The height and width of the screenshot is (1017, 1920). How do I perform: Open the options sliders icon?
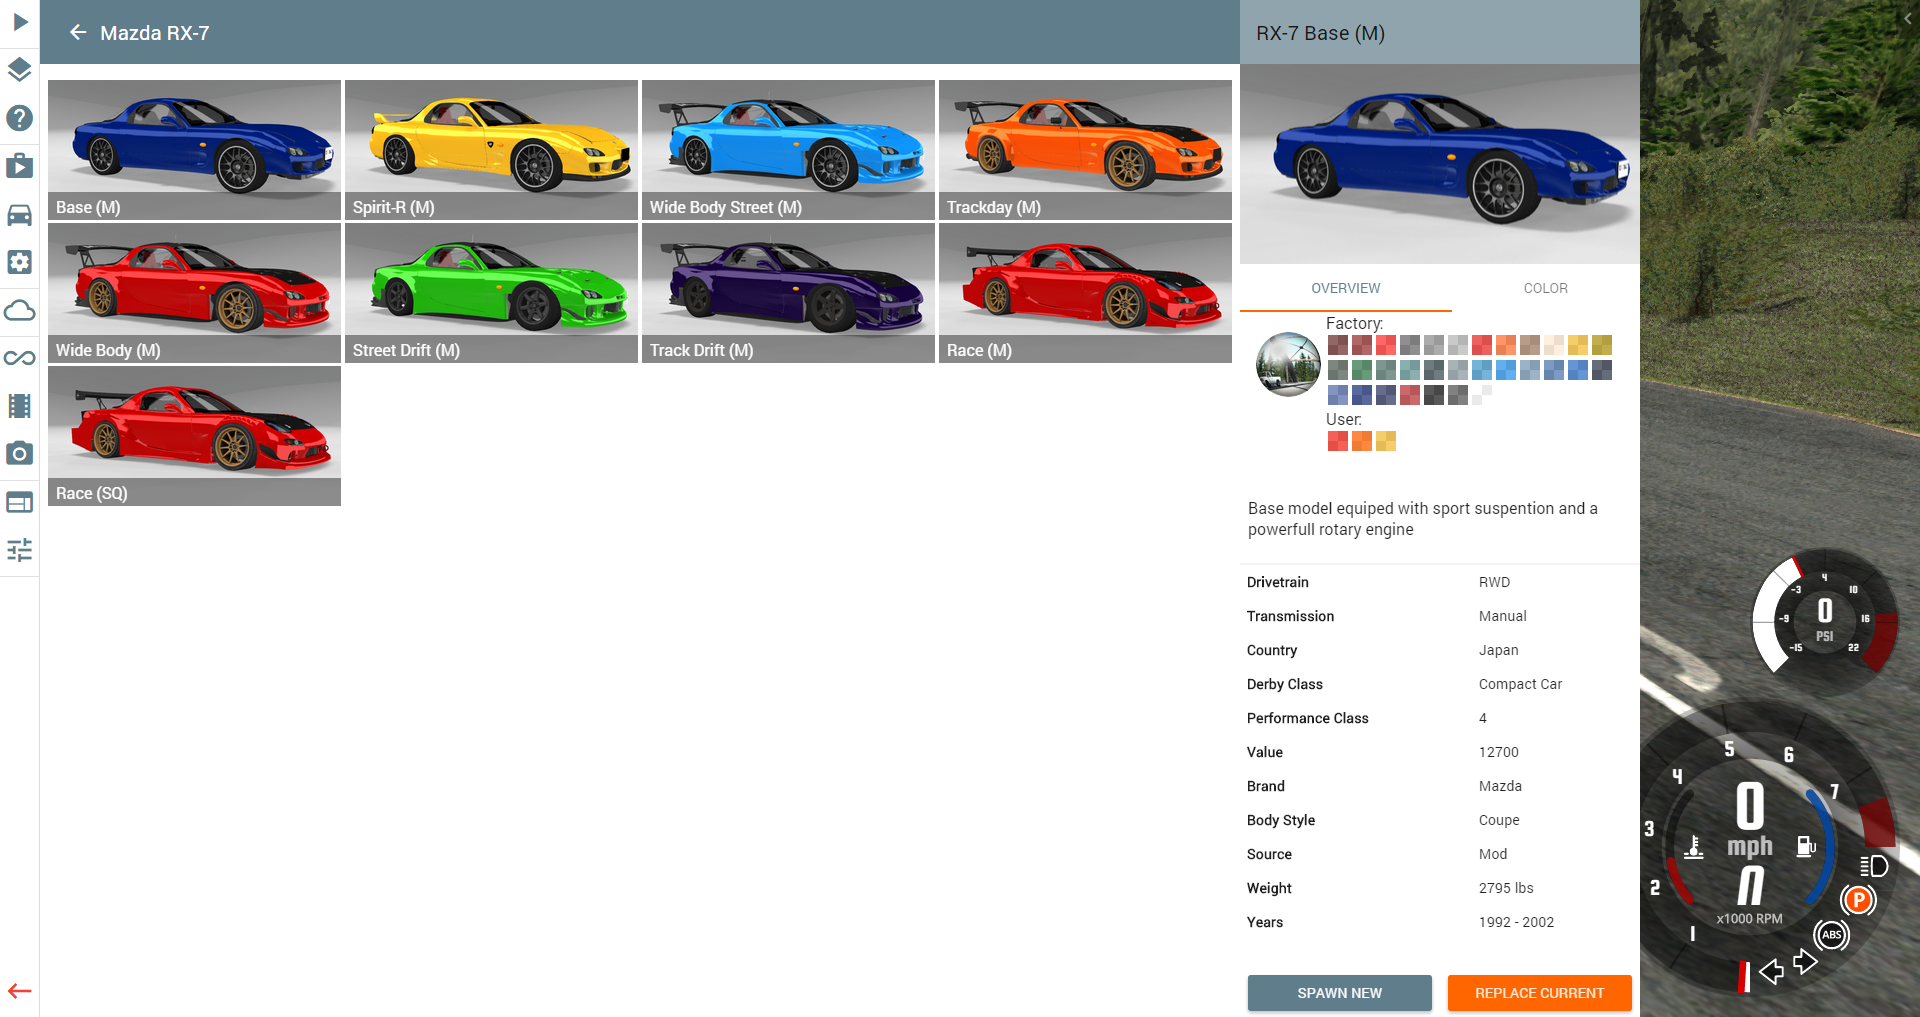point(20,550)
